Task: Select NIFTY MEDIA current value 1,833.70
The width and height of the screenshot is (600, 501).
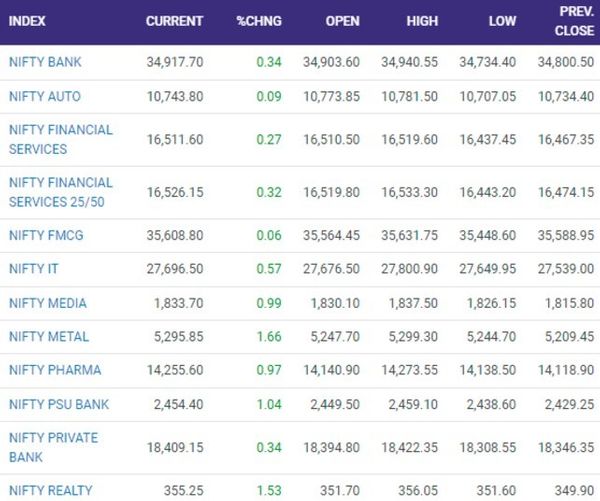Action: click(x=179, y=303)
